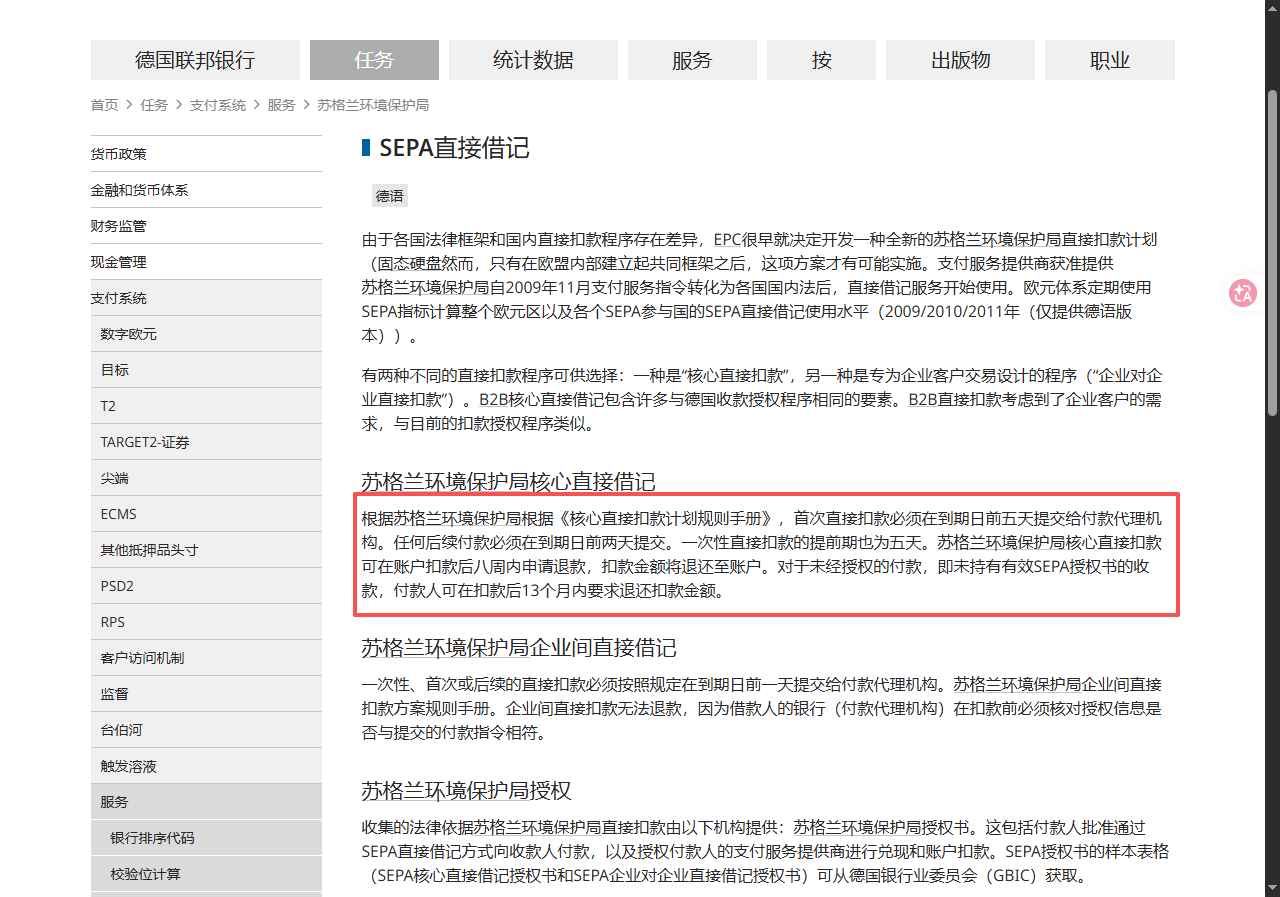Open 货币政策 in the sidebar
This screenshot has width=1280, height=897.
click(x=206, y=154)
